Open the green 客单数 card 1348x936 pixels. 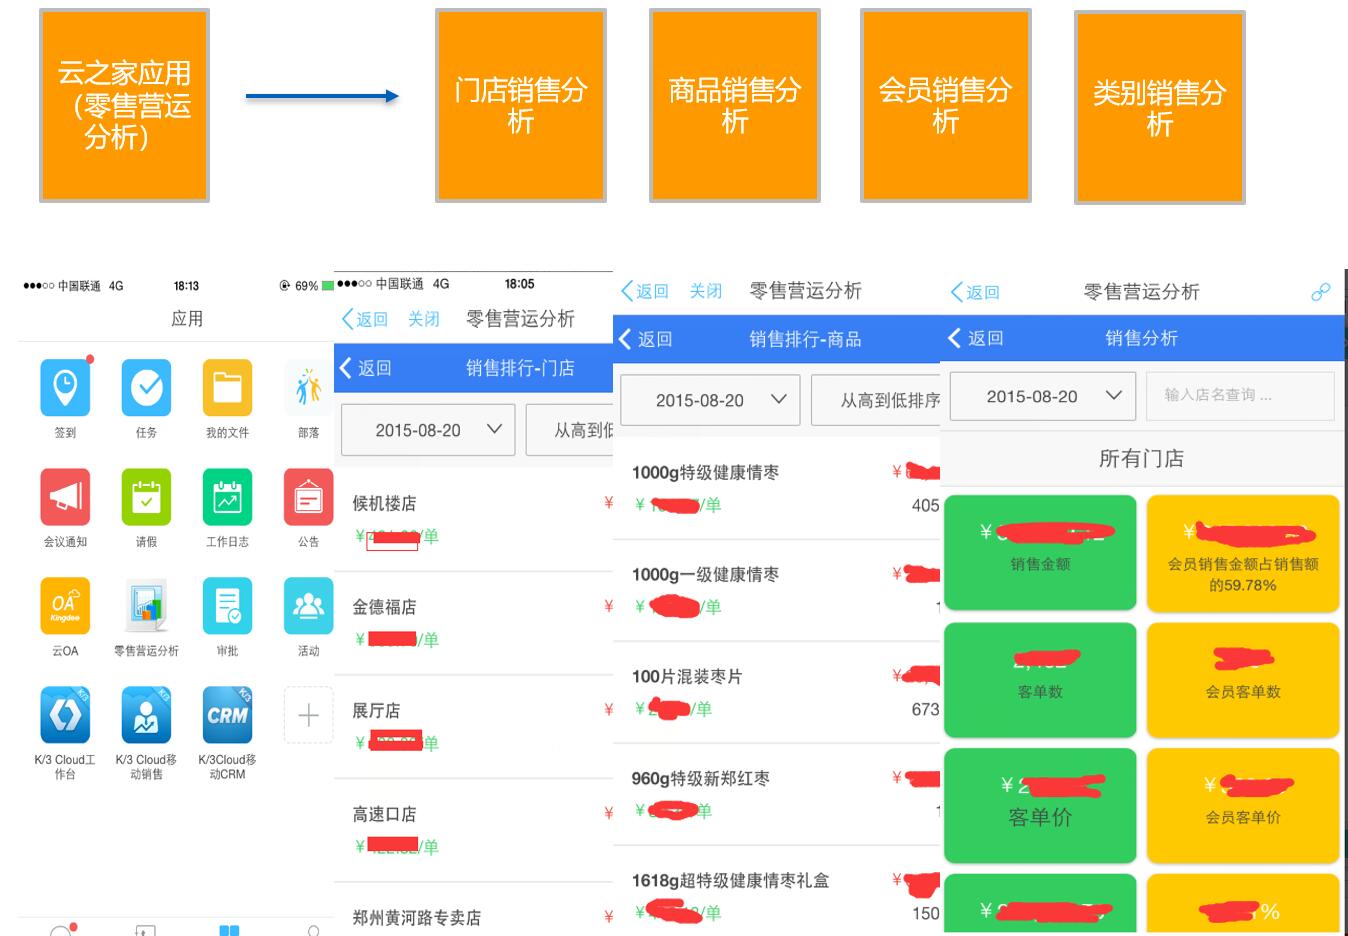(1040, 680)
